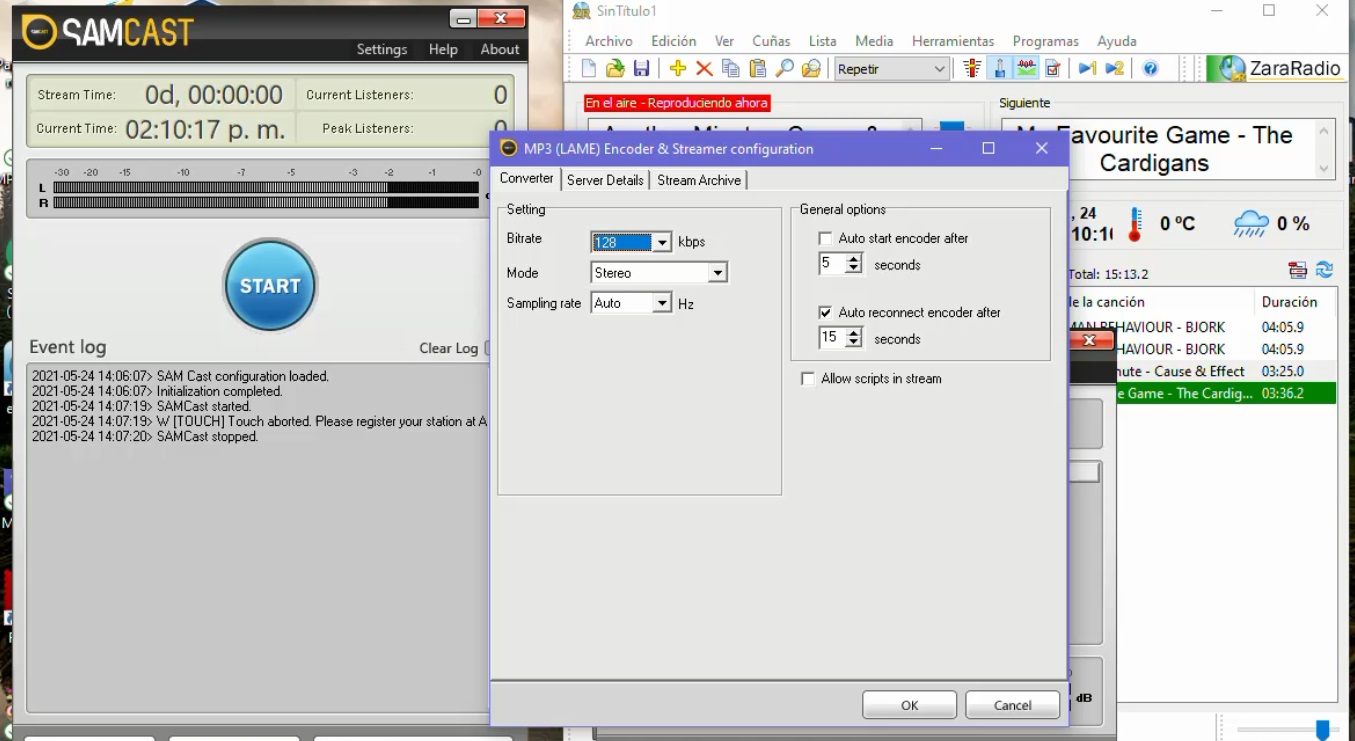Open the Help menu in SAM Cast
Screen dimensions: 1355x741
[x=443, y=49]
